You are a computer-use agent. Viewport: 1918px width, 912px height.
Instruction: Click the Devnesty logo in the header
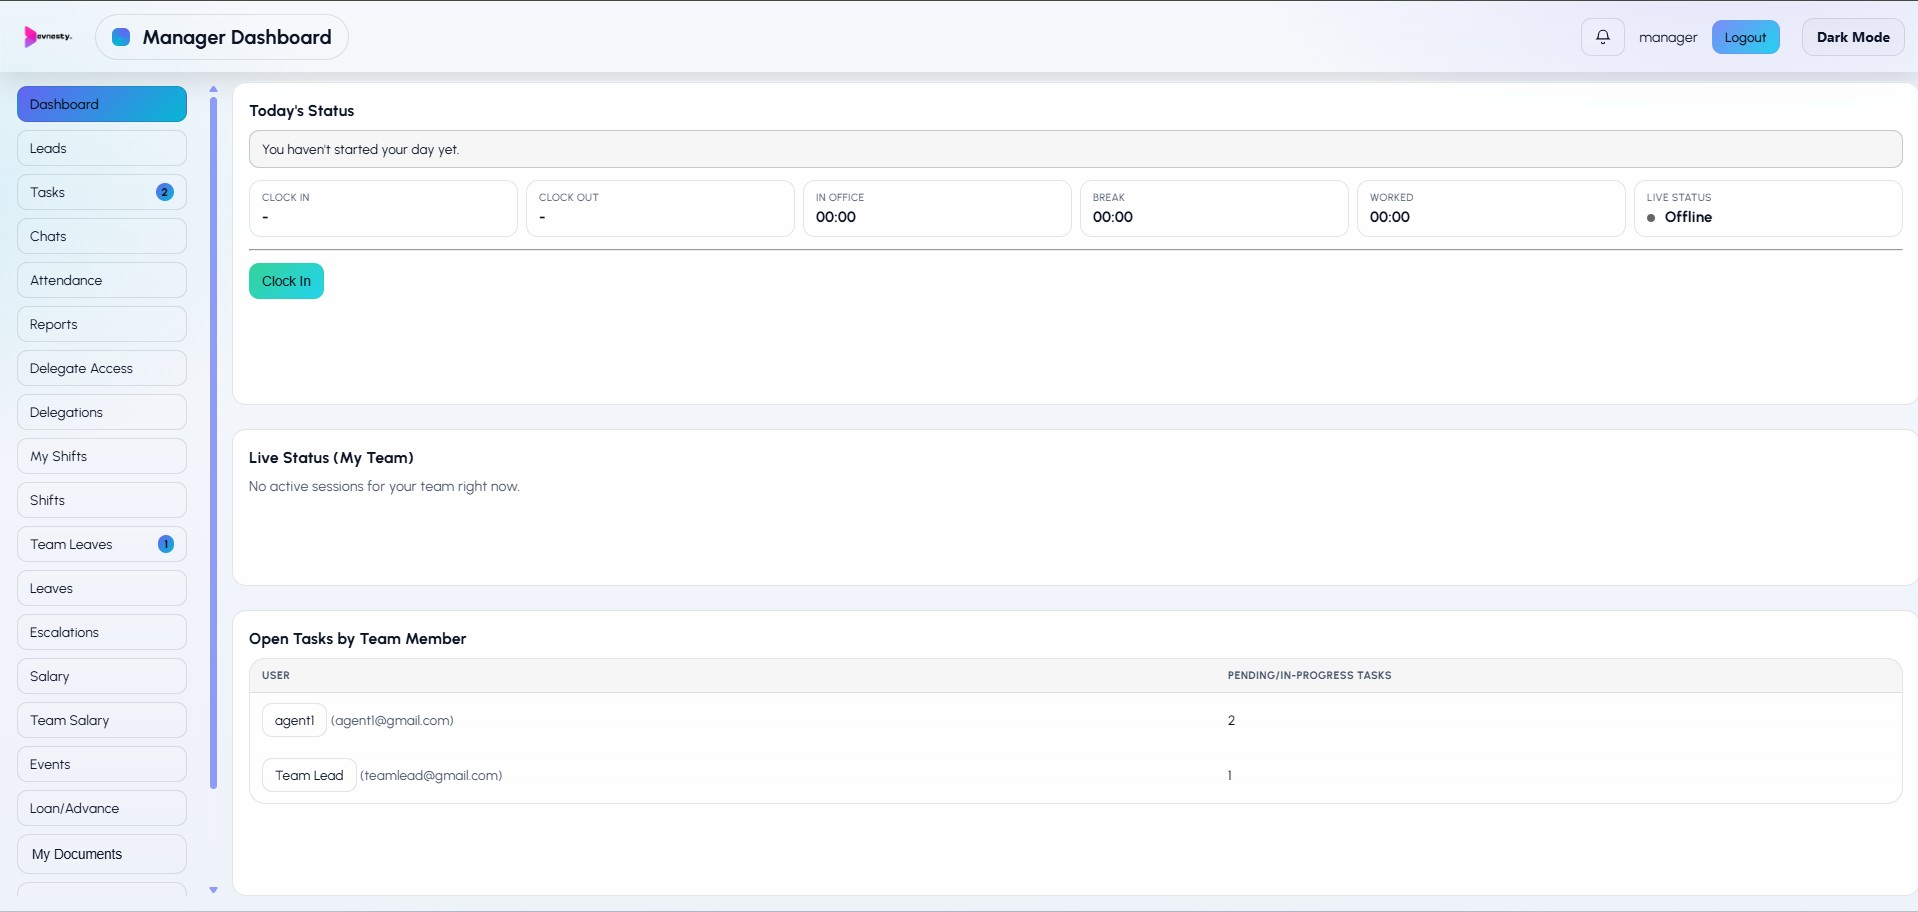coord(46,37)
